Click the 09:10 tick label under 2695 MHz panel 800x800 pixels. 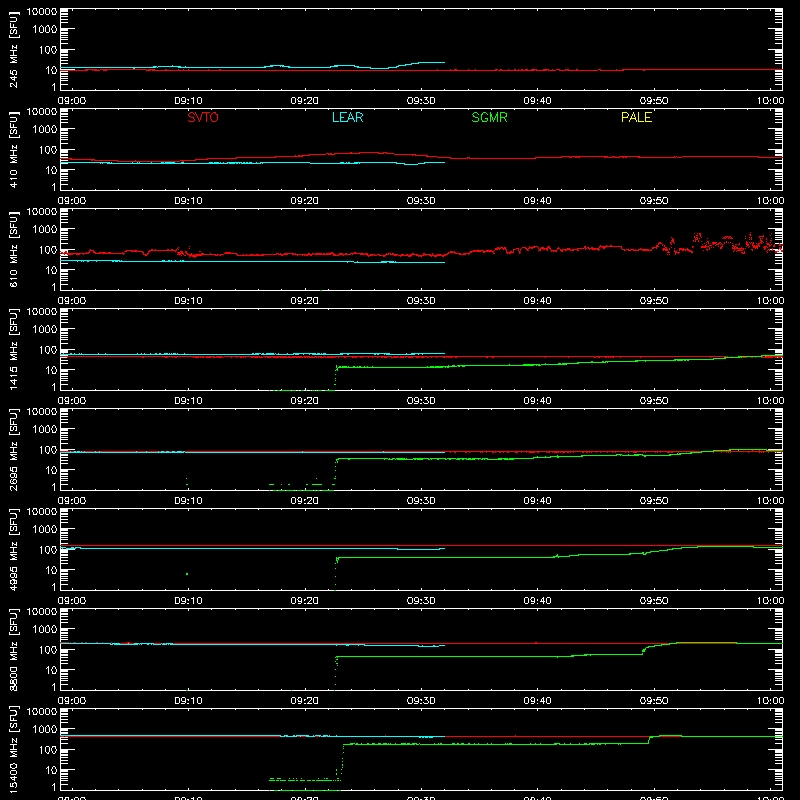(x=188, y=501)
